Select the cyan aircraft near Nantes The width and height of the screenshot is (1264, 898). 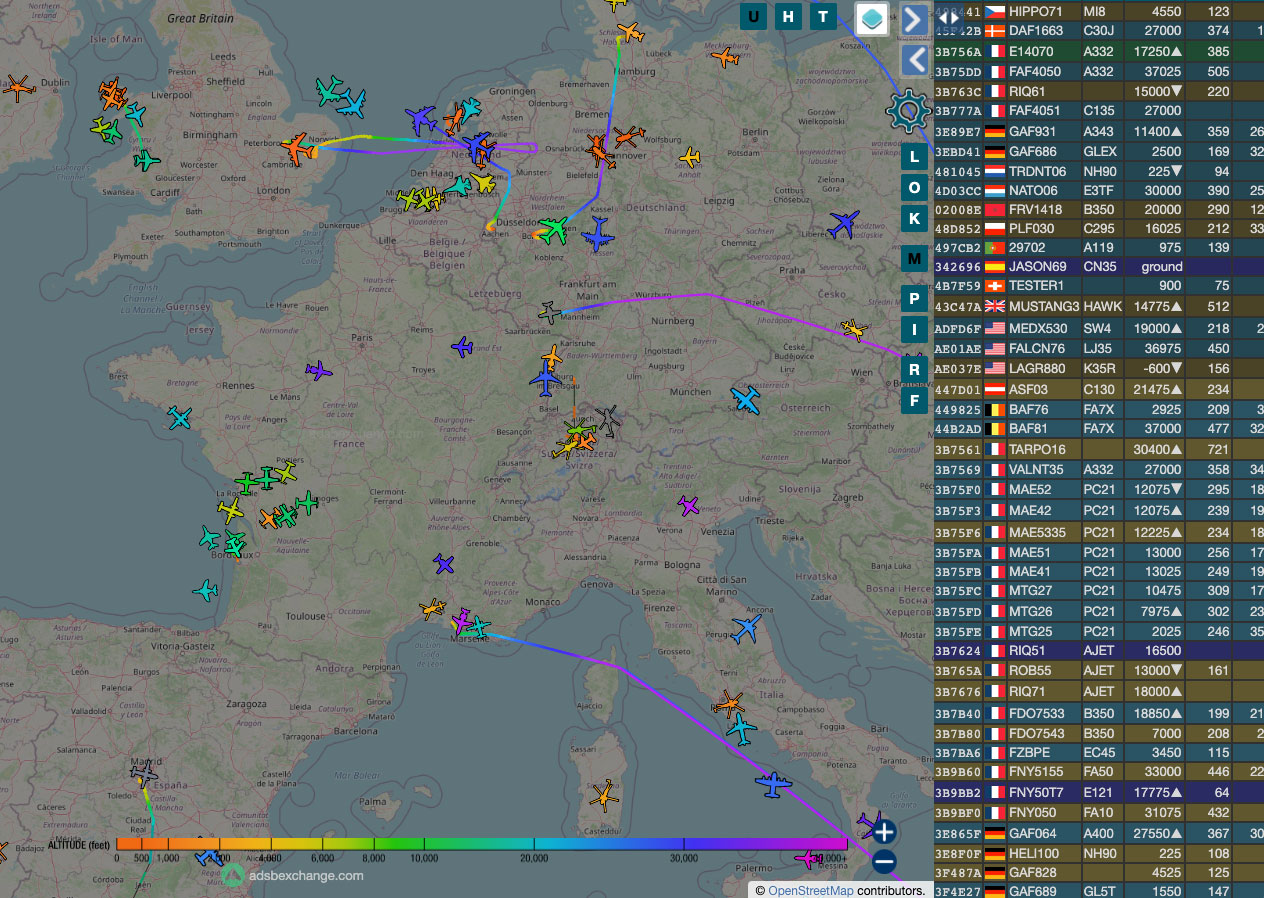tap(180, 417)
